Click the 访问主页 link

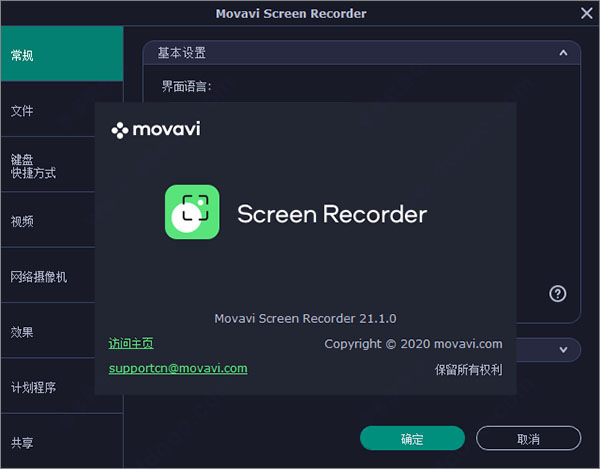tap(131, 343)
